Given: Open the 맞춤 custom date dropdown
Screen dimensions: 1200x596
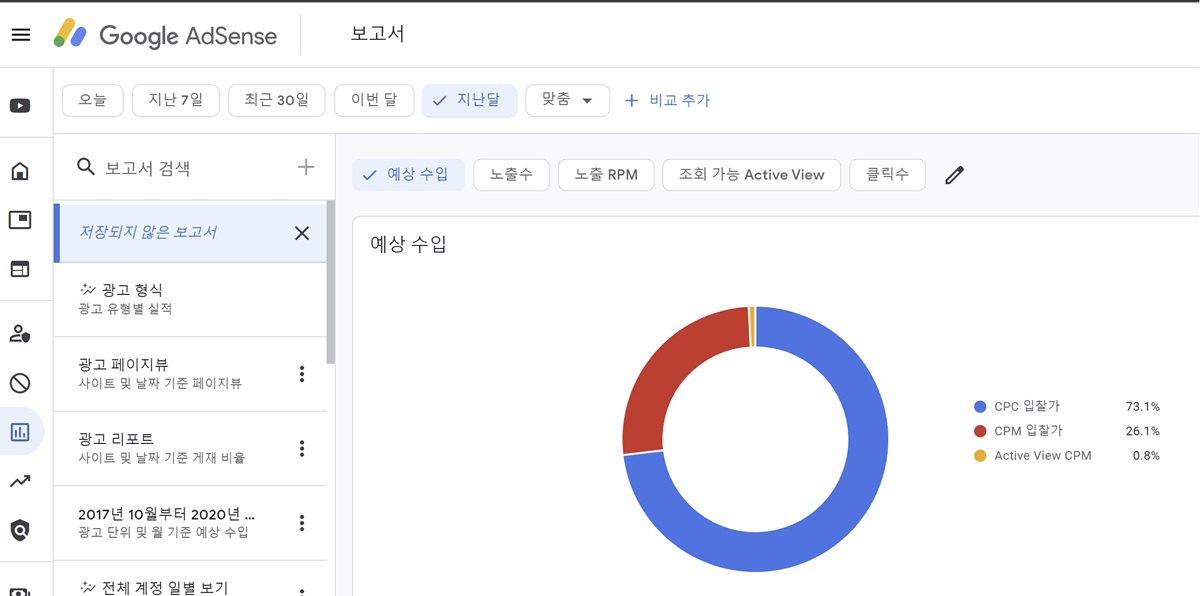Looking at the screenshot, I should tap(567, 100).
